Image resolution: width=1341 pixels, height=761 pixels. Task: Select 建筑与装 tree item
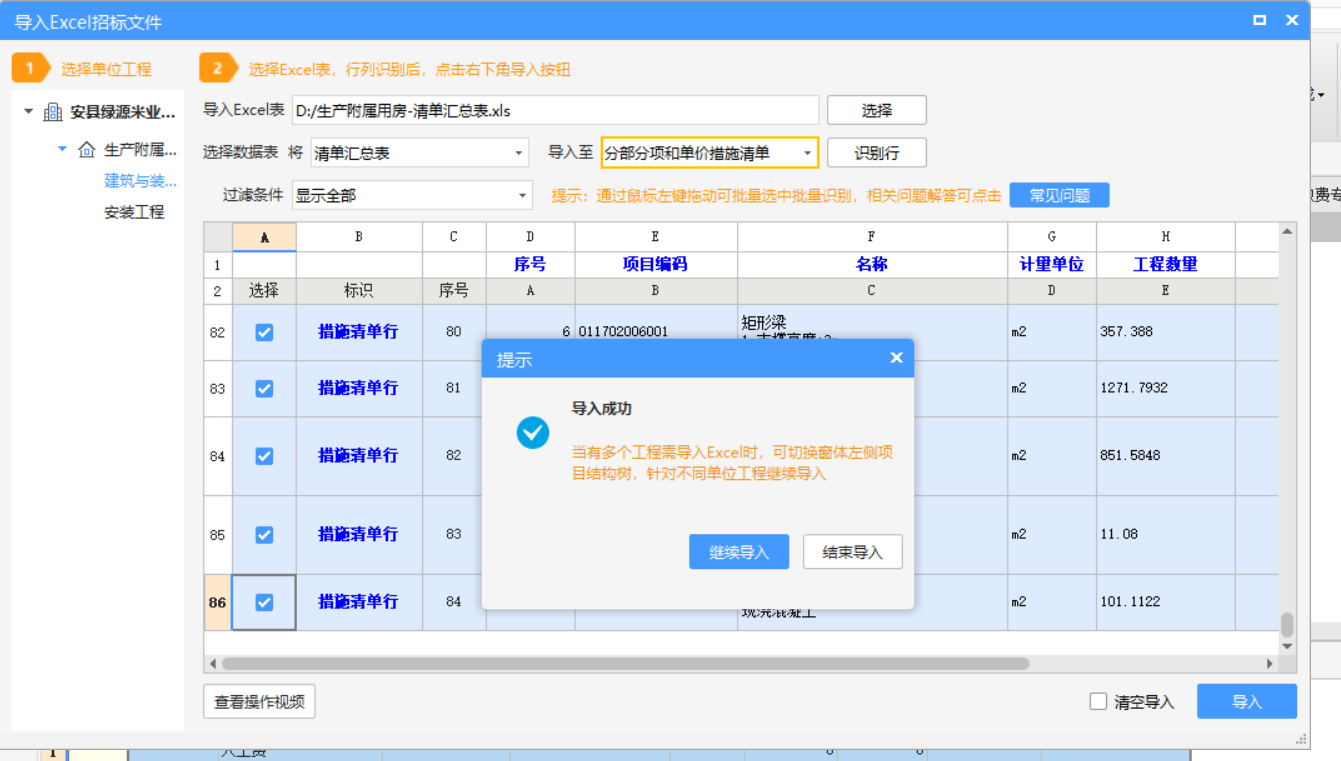click(x=141, y=181)
